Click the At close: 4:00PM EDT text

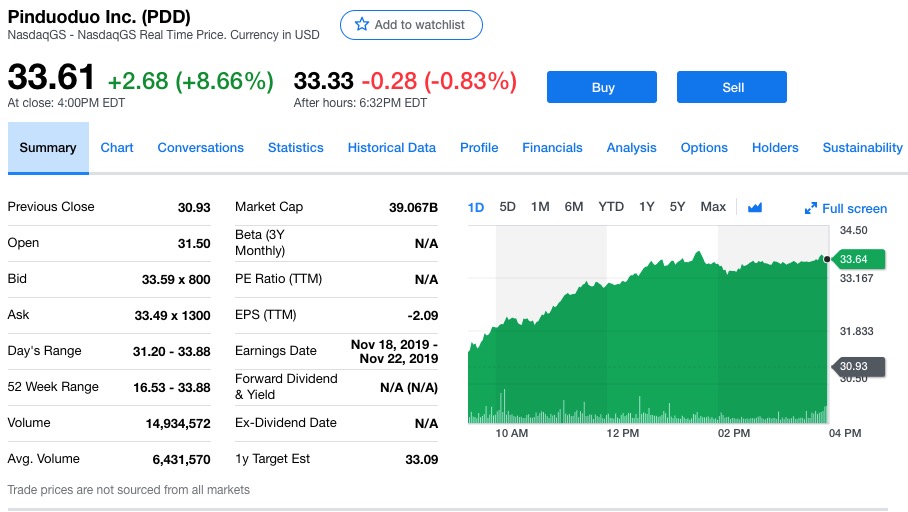point(66,103)
